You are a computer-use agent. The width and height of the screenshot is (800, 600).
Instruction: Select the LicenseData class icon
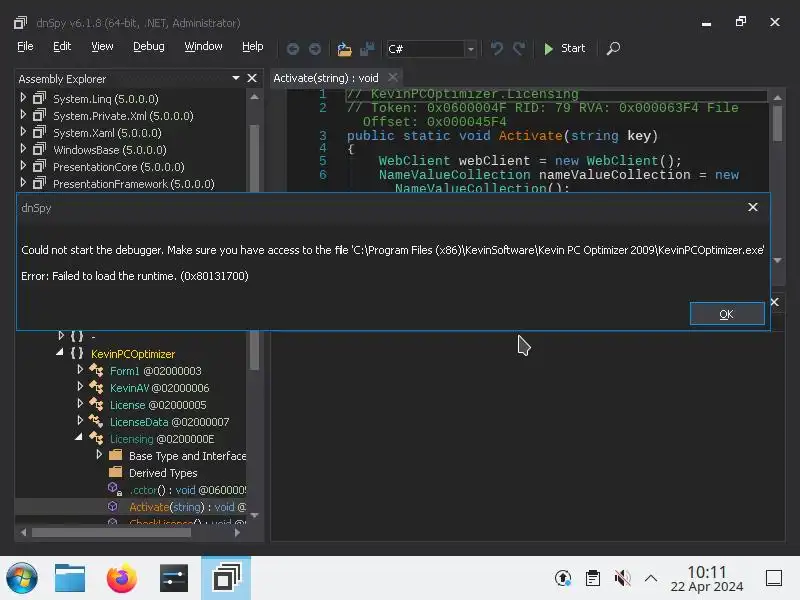96,421
